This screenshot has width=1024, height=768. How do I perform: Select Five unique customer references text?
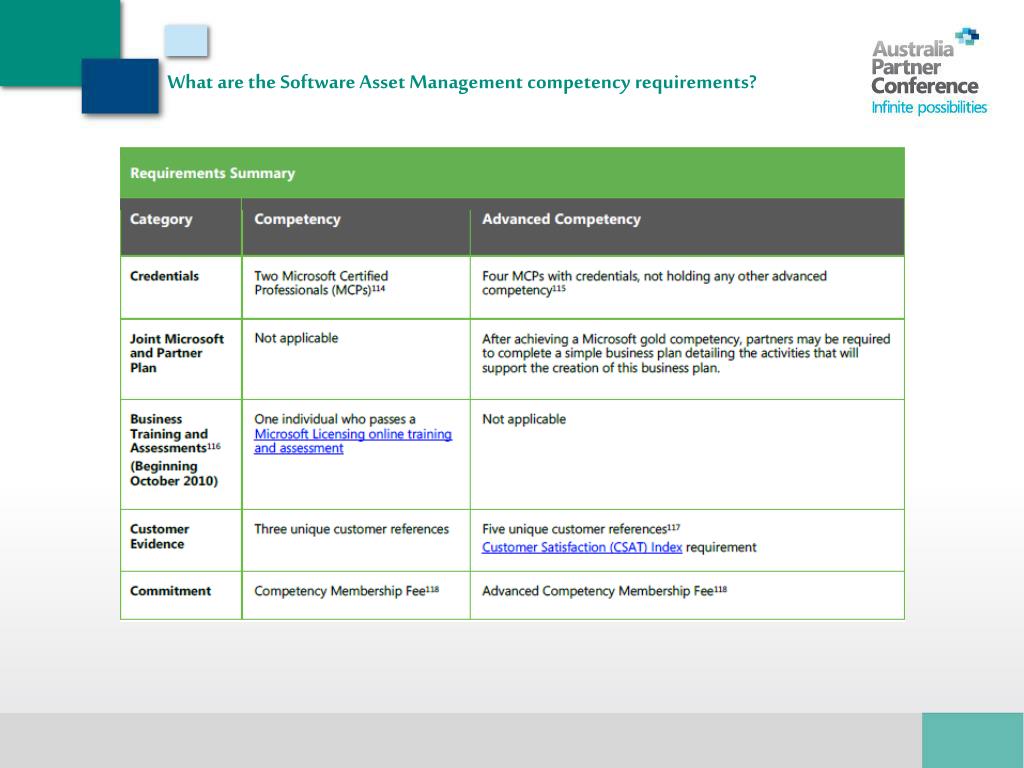click(x=581, y=529)
